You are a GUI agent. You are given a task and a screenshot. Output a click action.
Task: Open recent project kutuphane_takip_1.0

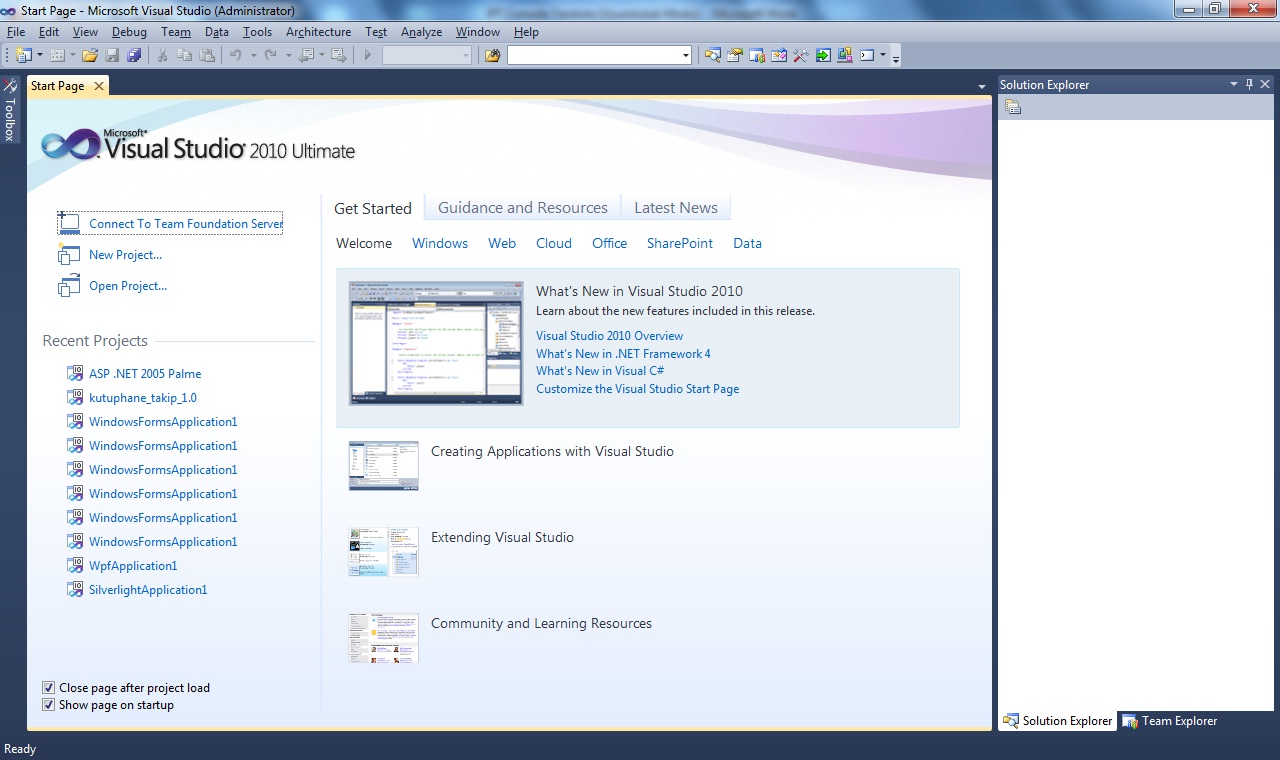click(x=143, y=398)
